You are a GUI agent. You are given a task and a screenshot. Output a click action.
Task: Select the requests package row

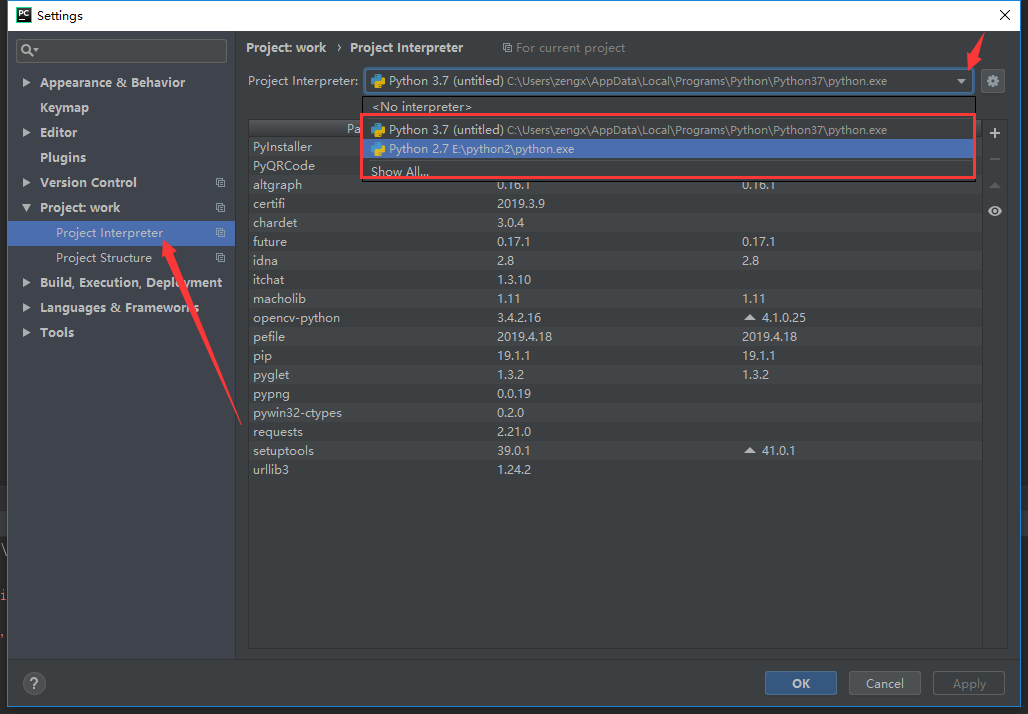(615, 432)
